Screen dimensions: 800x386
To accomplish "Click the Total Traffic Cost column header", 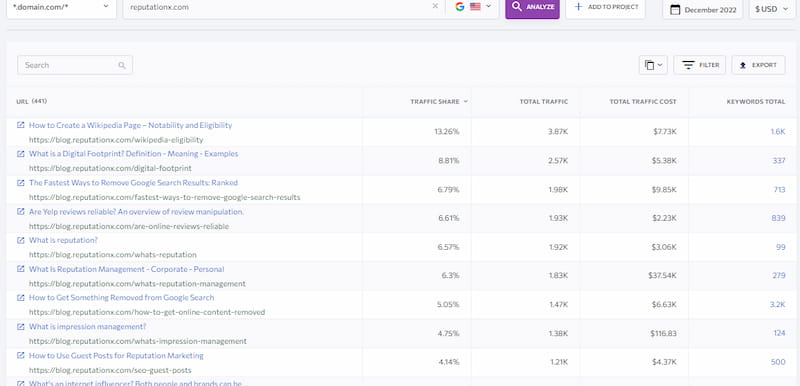I will point(643,101).
